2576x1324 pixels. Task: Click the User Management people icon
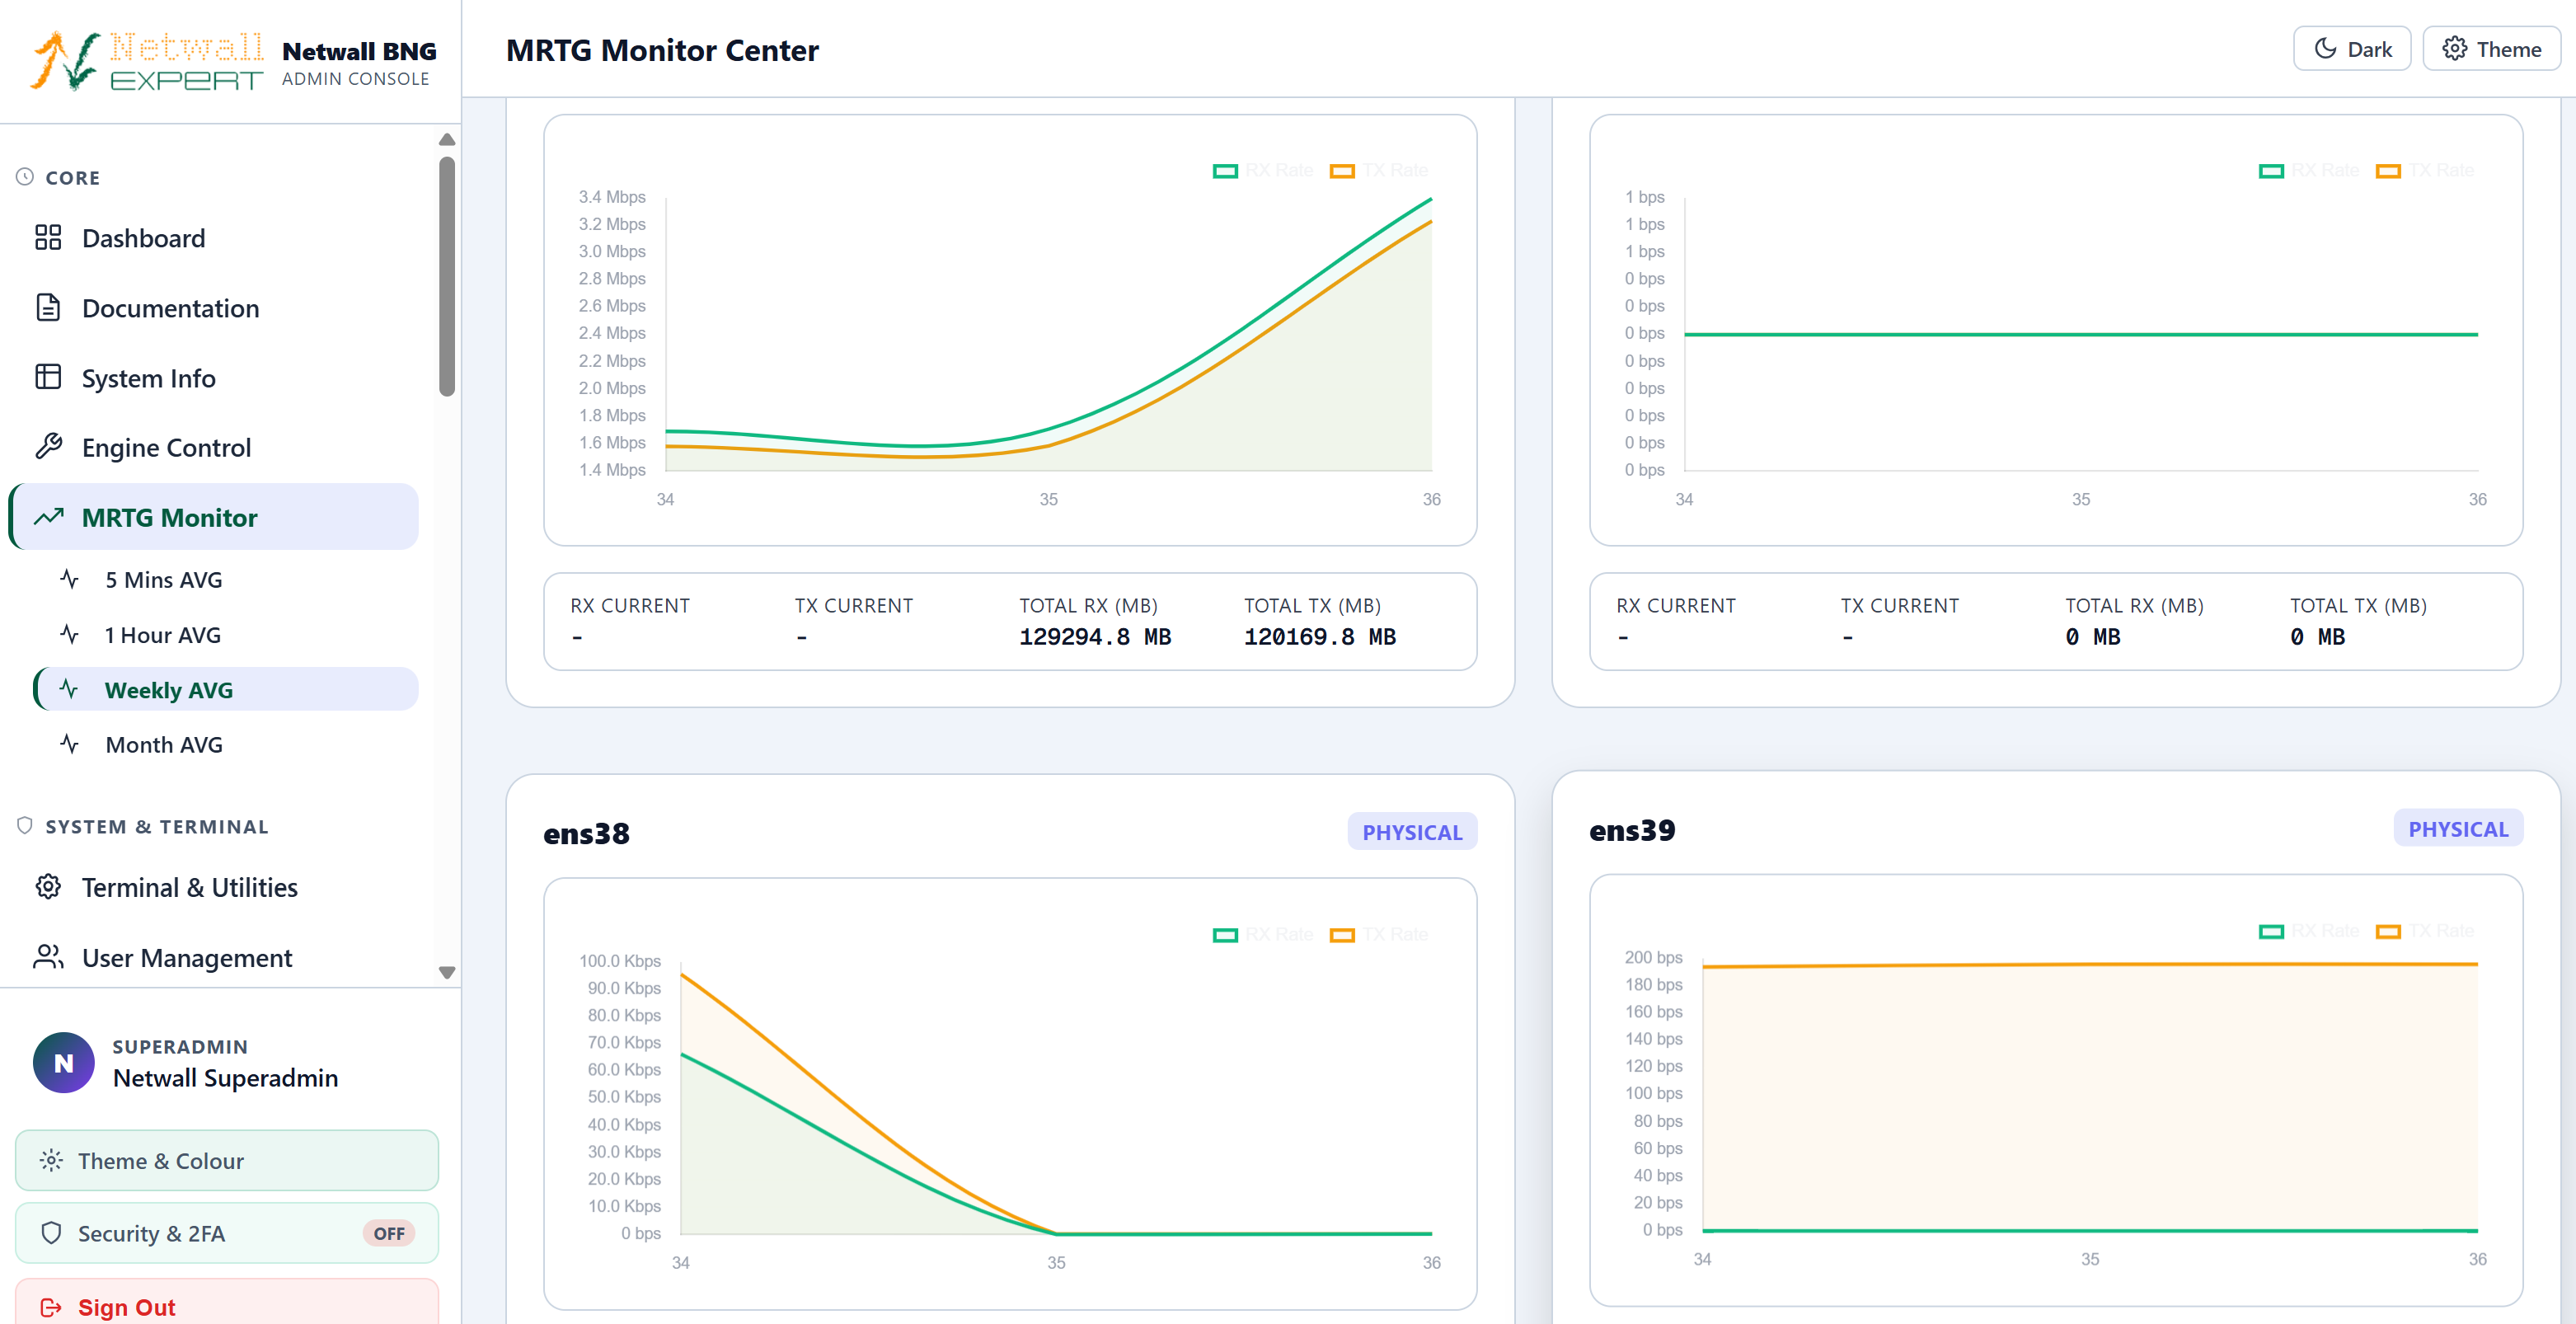(48, 957)
